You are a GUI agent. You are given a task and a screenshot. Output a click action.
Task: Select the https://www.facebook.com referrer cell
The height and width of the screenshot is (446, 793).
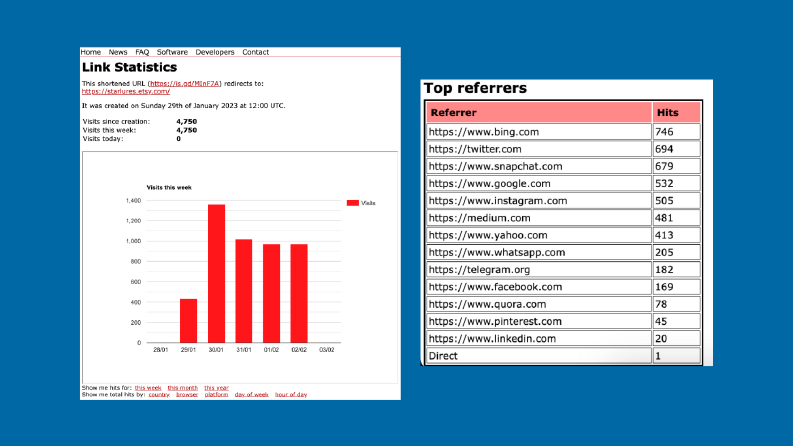[539, 287]
